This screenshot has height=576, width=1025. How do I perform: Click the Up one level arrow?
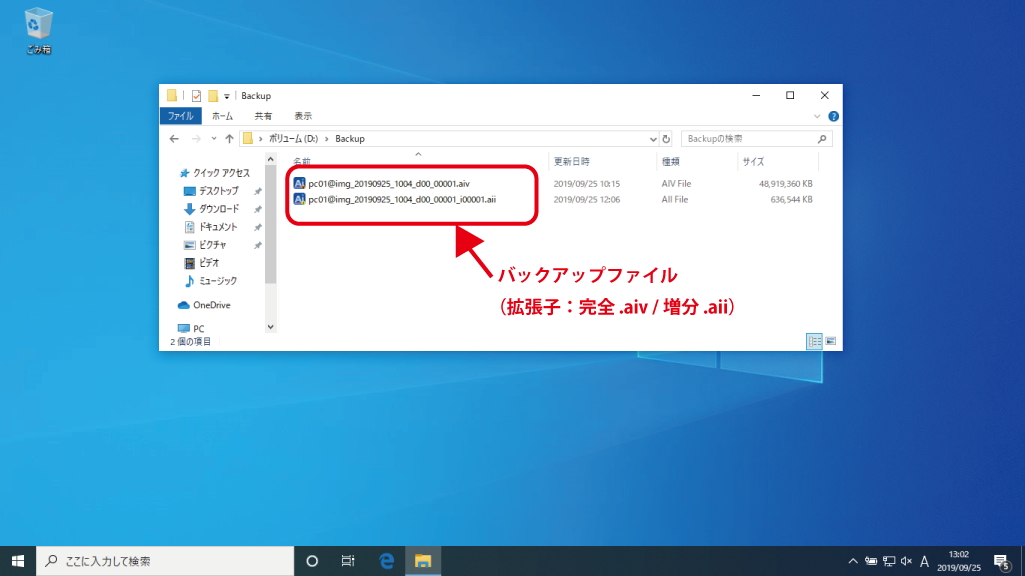point(229,139)
